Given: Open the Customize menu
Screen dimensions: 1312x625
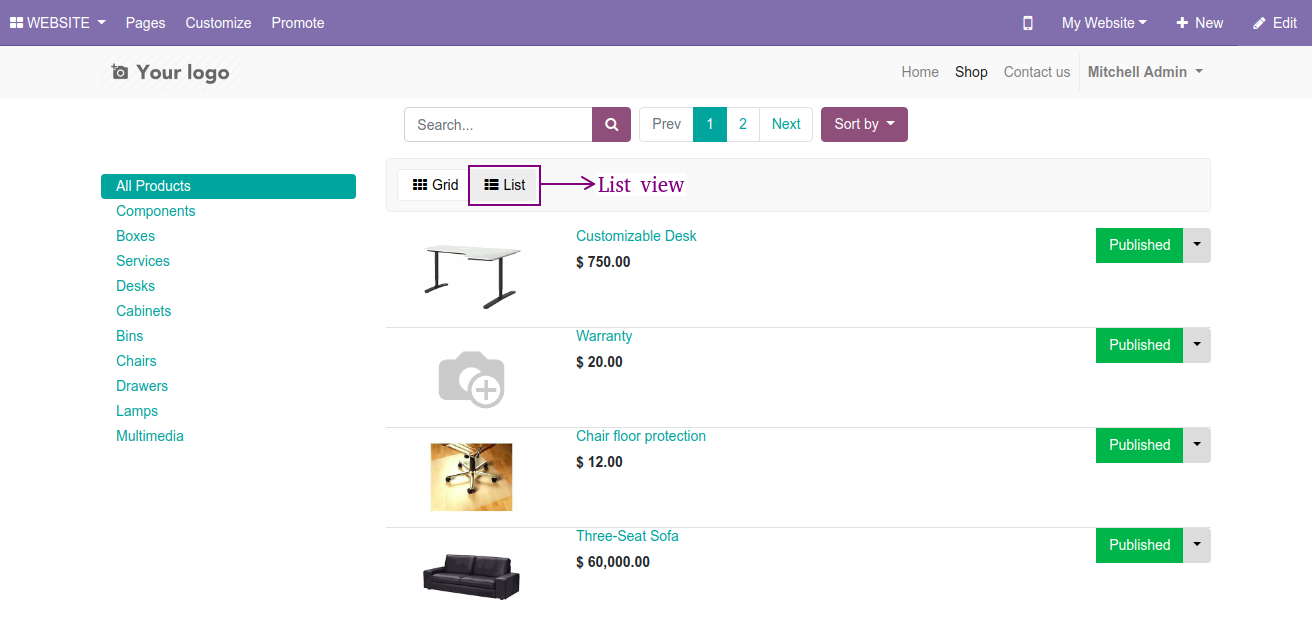Looking at the screenshot, I should click(218, 23).
